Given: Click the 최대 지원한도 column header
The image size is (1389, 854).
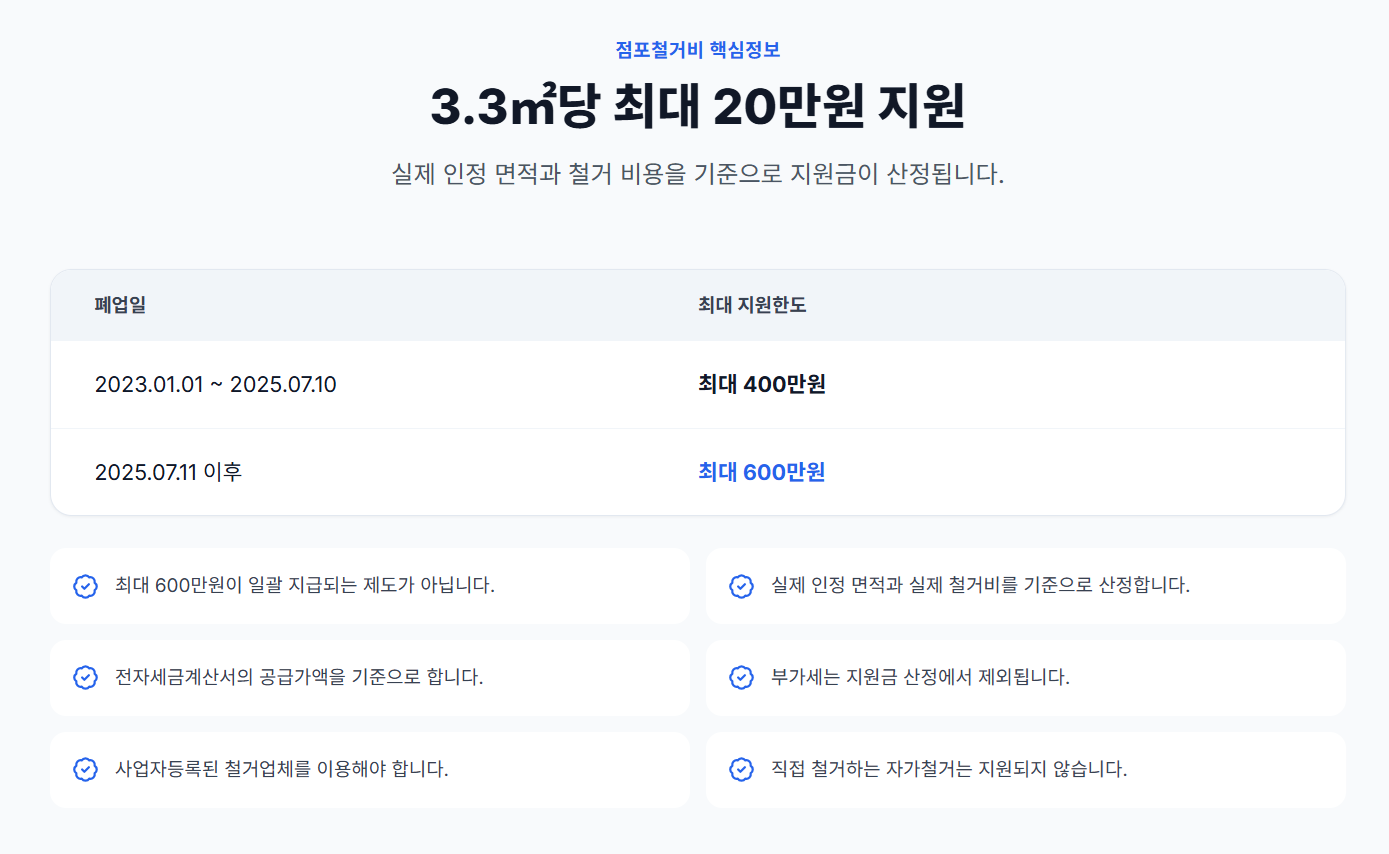Looking at the screenshot, I should pos(752,305).
